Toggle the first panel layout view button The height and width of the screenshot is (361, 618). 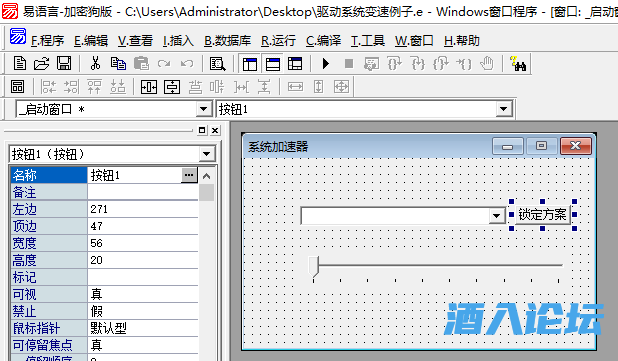pos(250,63)
